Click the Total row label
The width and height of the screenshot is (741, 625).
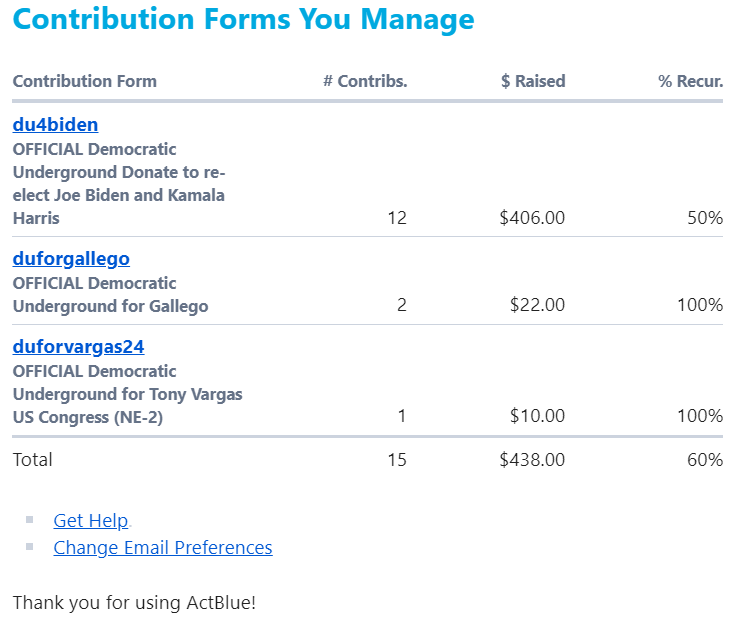[x=32, y=460]
